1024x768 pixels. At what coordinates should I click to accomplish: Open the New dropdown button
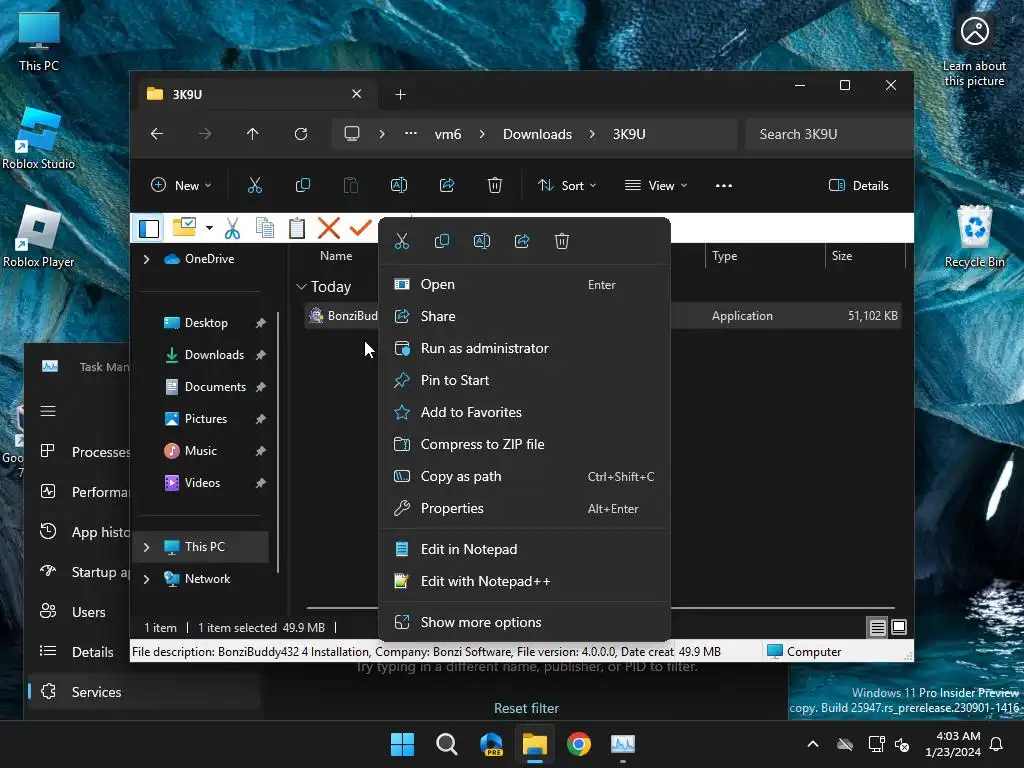(181, 185)
